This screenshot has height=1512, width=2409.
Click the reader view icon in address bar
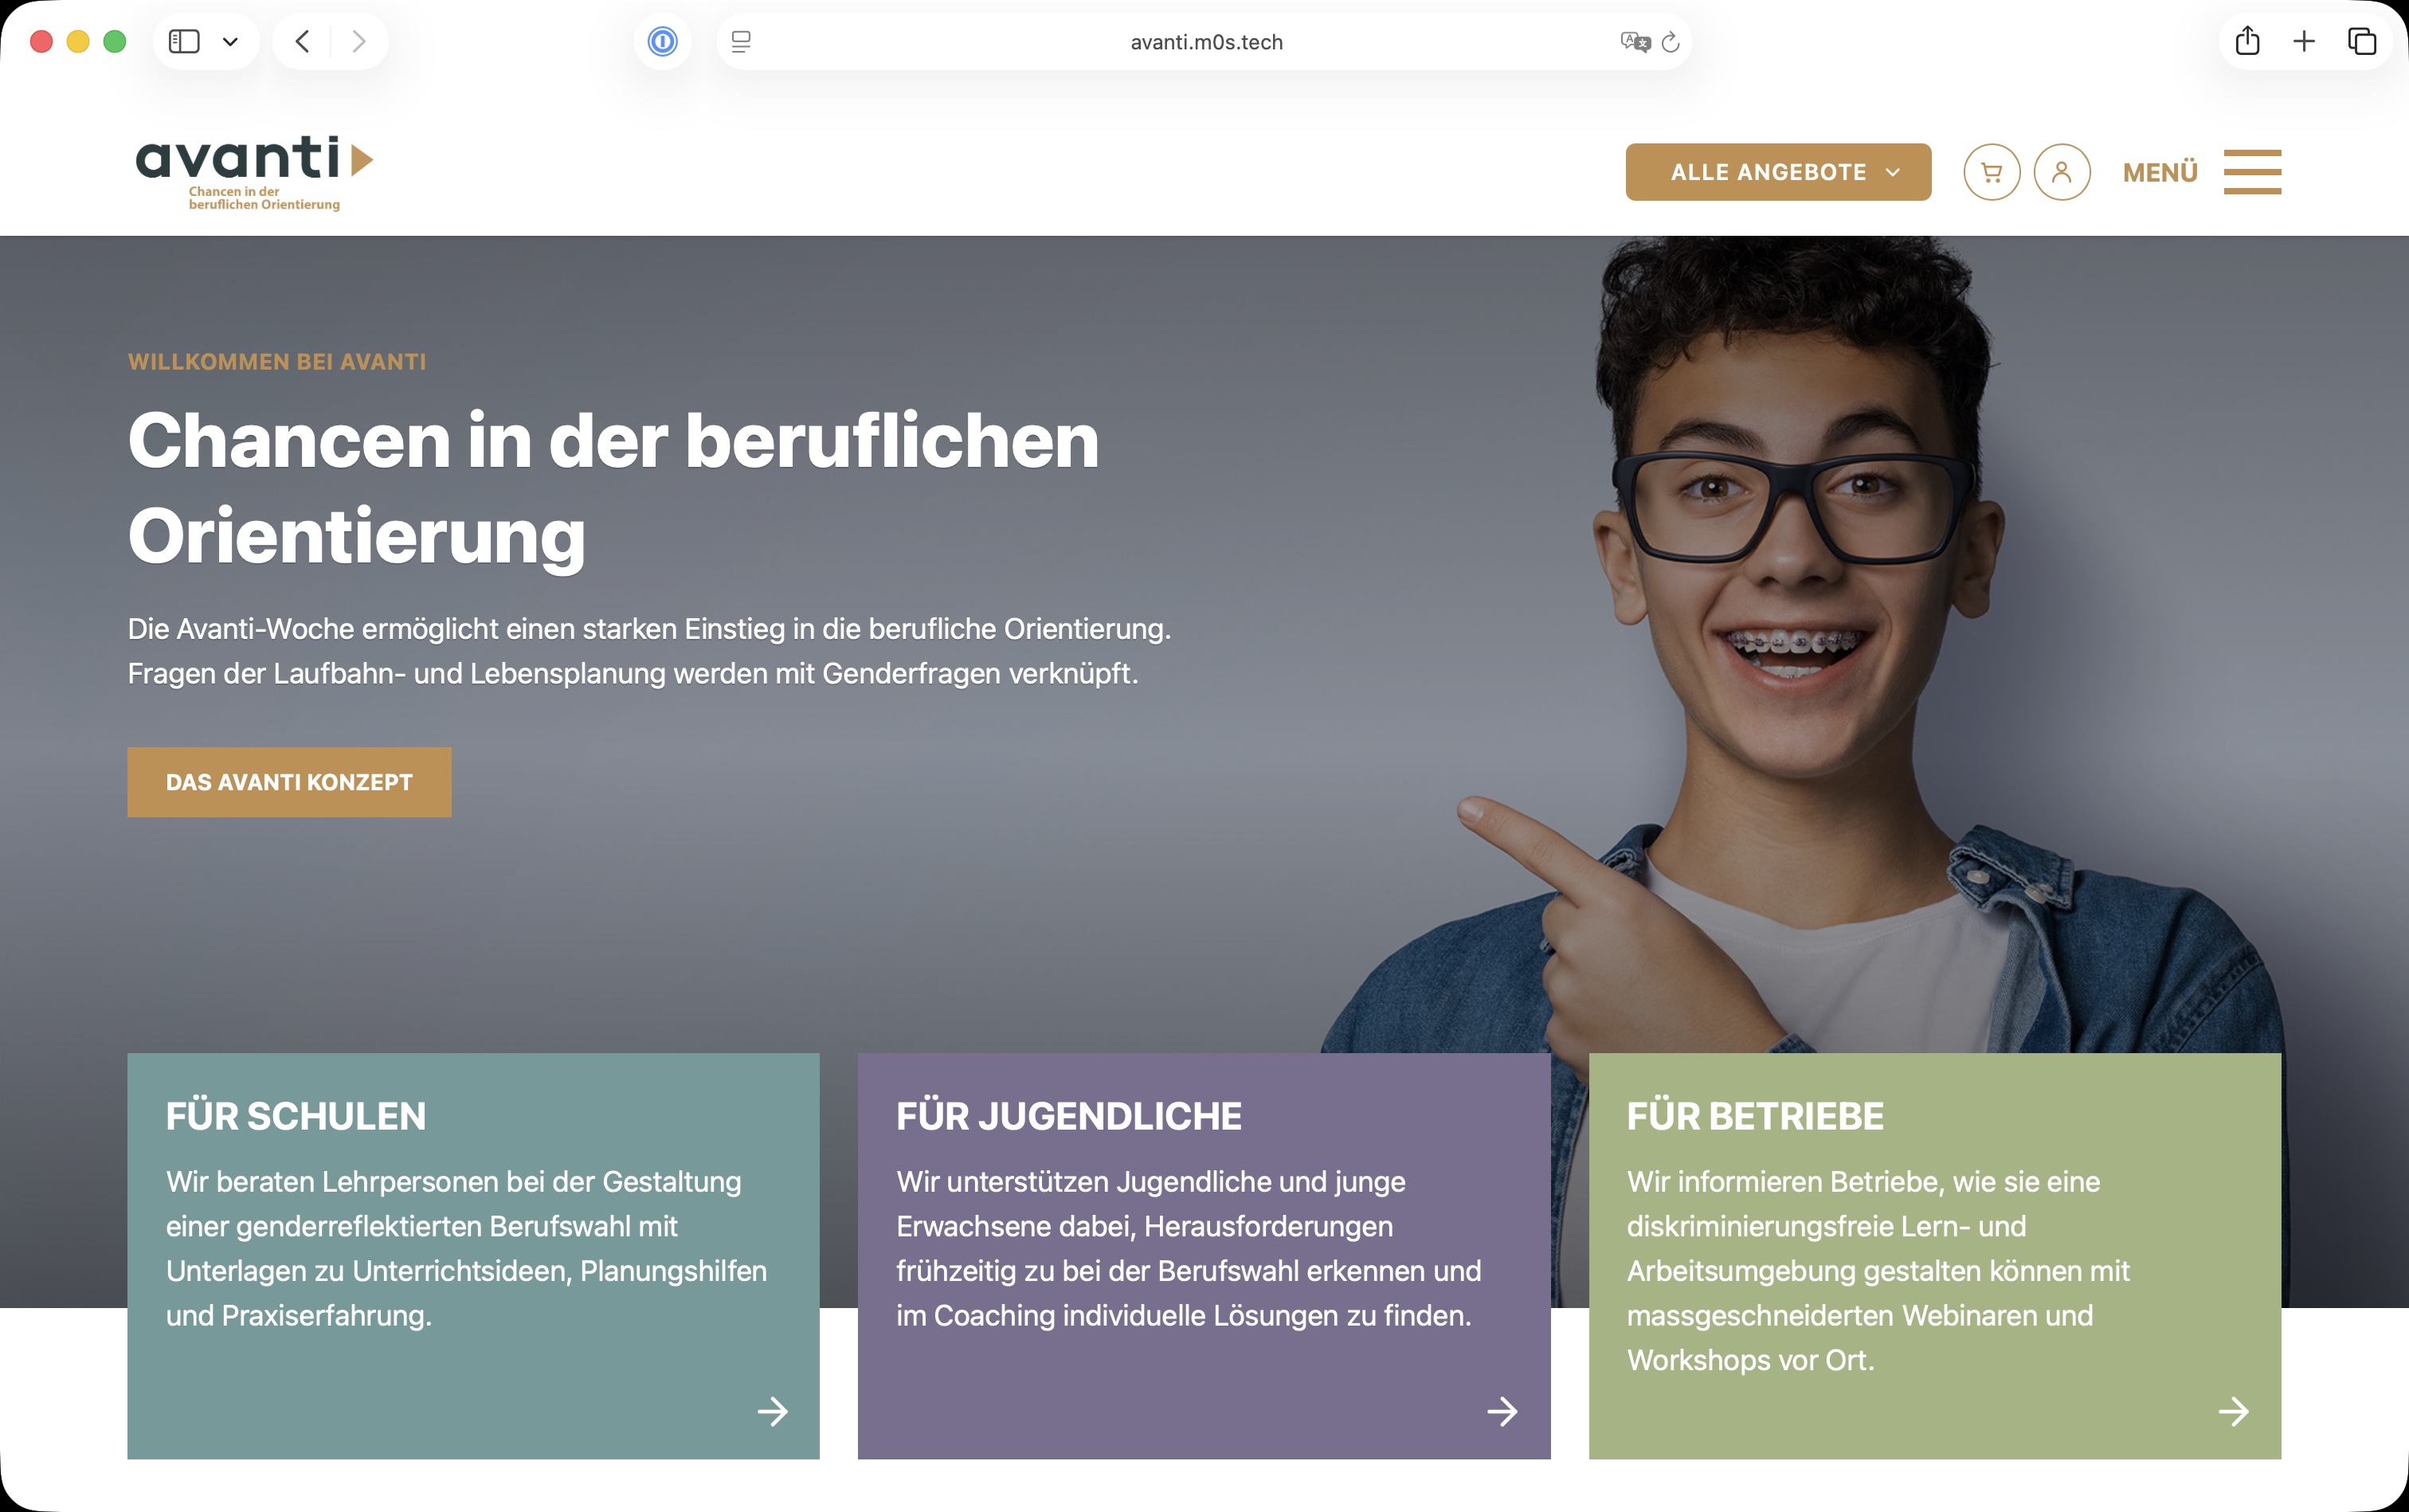[x=741, y=41]
